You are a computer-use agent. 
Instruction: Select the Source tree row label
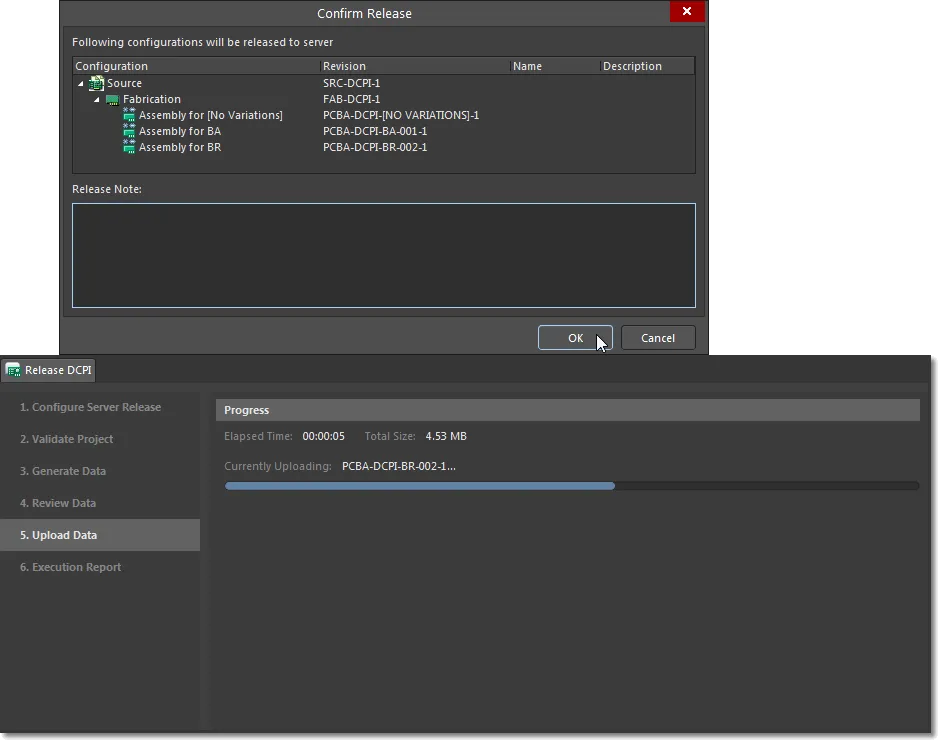click(124, 83)
